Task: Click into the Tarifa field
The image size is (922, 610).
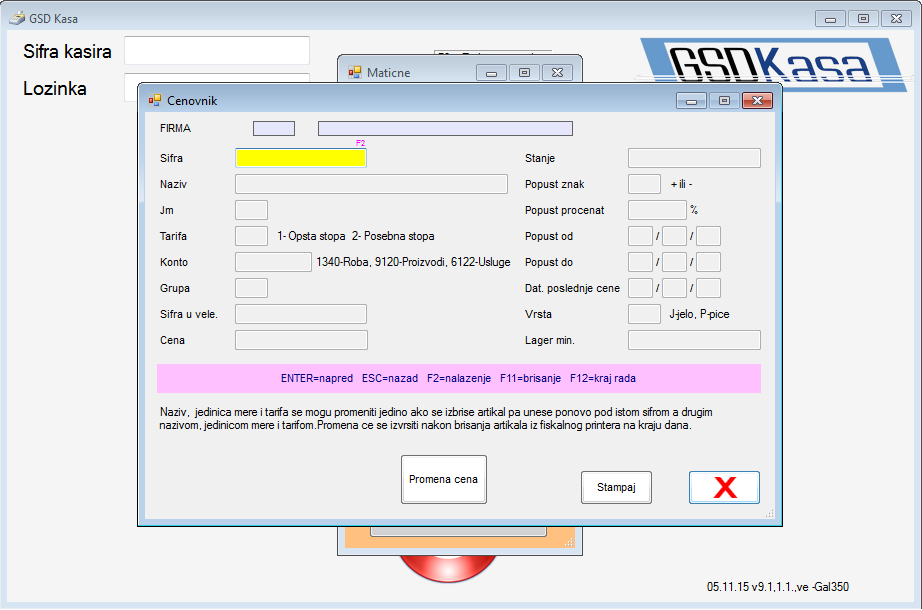Action: [251, 236]
